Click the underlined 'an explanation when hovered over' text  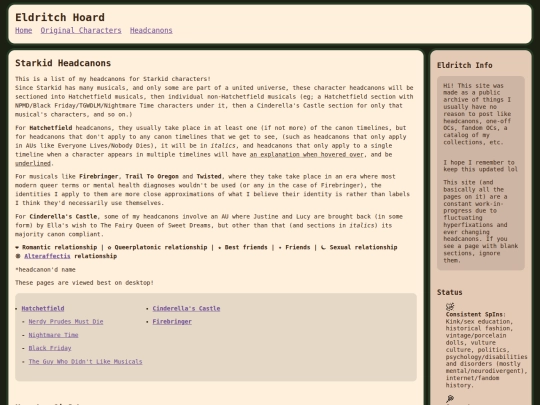point(307,155)
